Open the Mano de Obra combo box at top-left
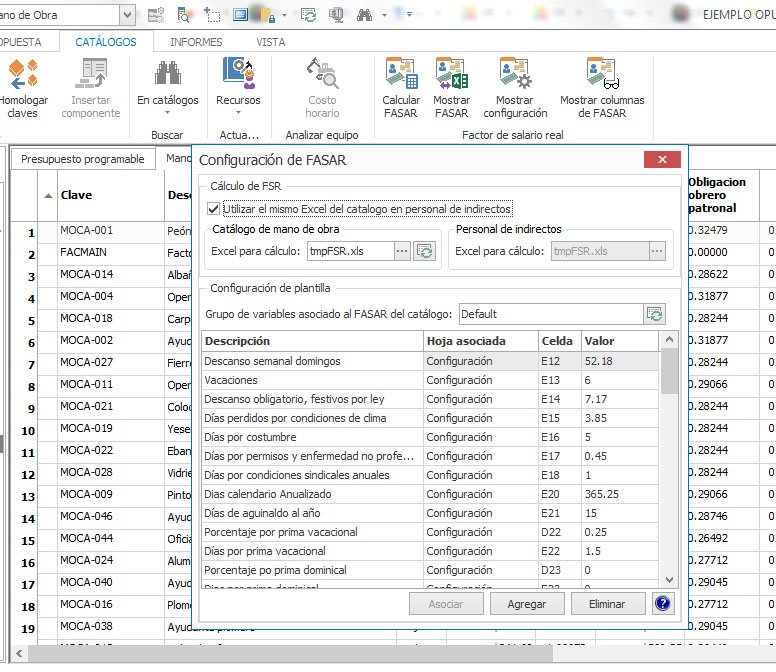Viewport: 776px width, 672px height. pos(127,15)
